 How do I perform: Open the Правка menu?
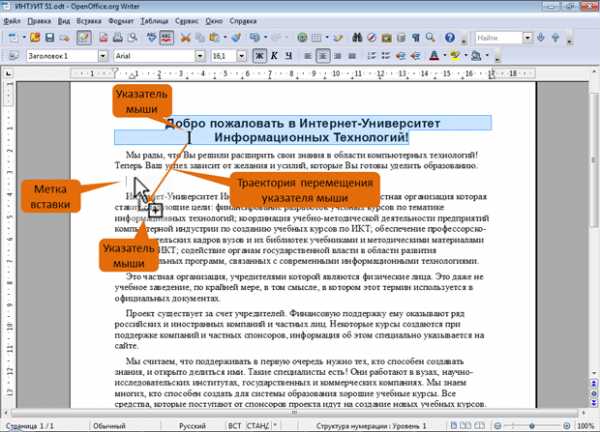pos(39,21)
